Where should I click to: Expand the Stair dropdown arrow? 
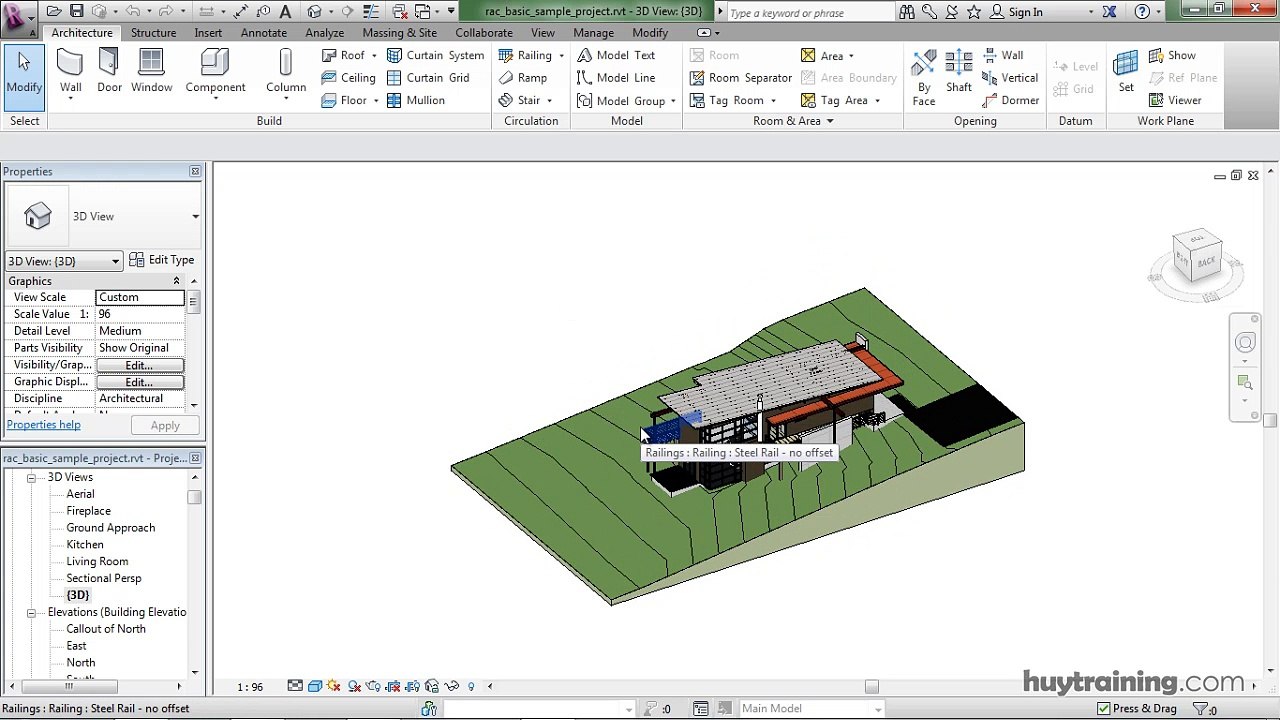coord(549,100)
